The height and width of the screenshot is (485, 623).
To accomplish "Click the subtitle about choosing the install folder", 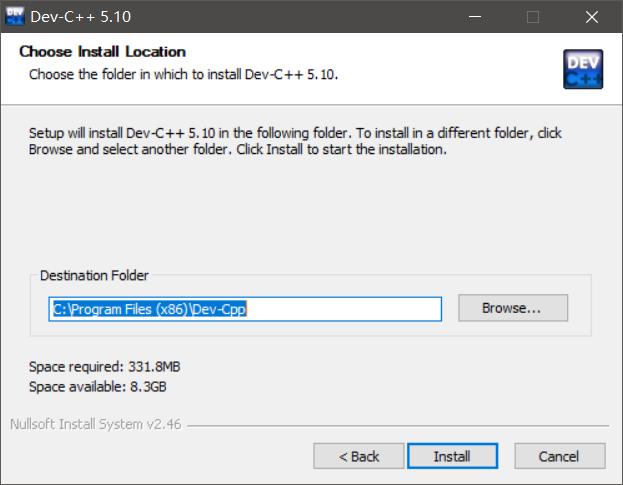I will click(x=184, y=74).
